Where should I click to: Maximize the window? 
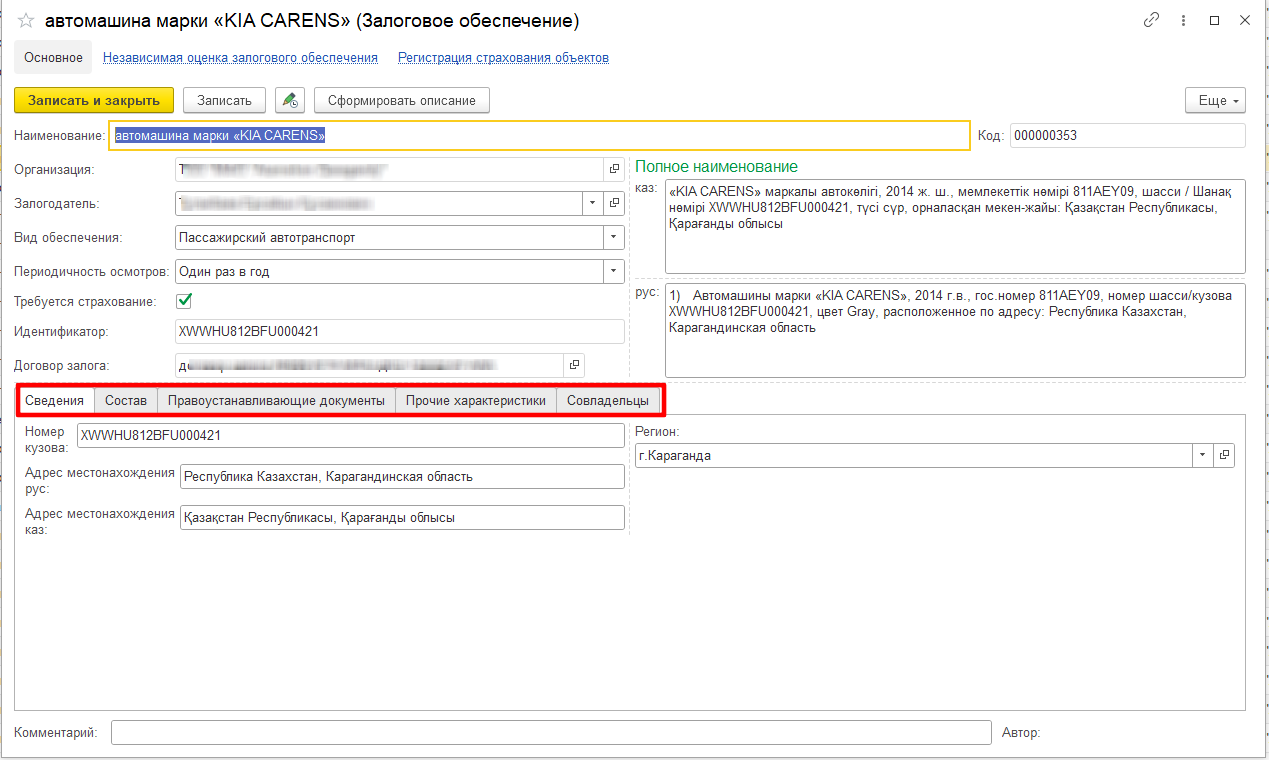[1214, 21]
